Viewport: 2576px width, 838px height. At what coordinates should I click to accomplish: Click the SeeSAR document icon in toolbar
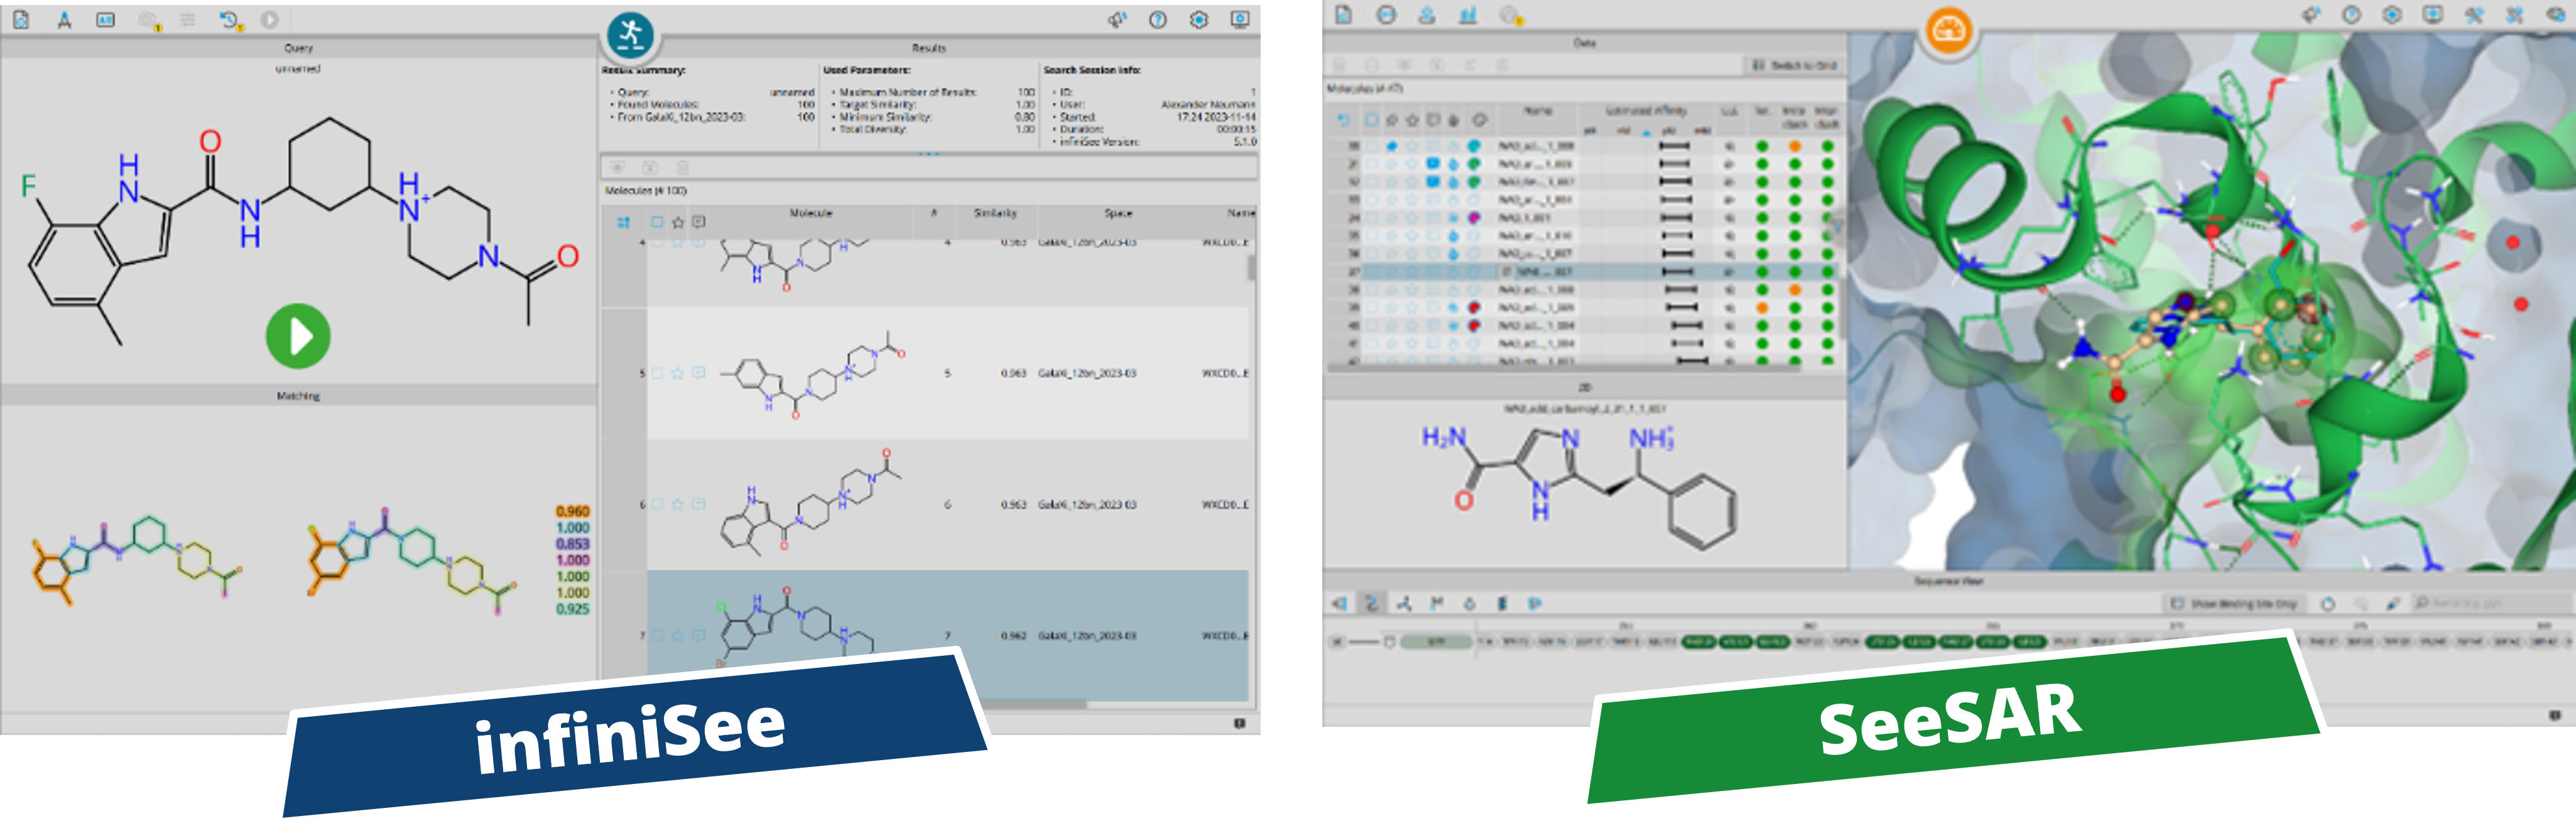coord(1343,15)
